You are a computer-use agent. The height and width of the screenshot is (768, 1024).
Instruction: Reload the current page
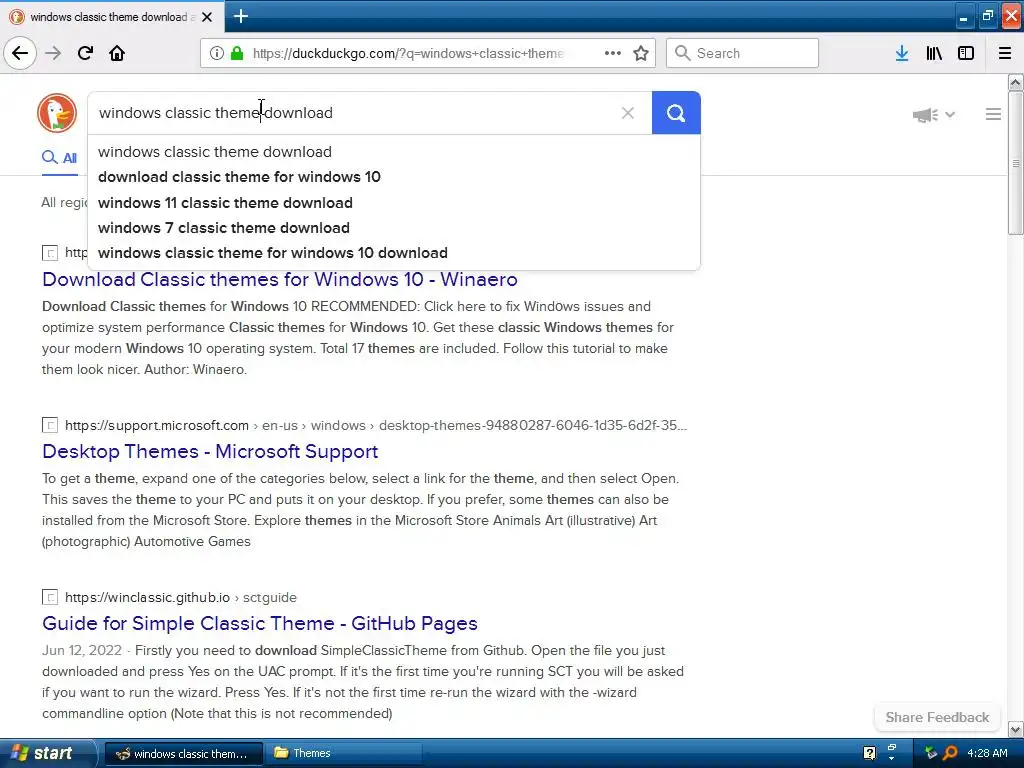pyautogui.click(x=85, y=53)
